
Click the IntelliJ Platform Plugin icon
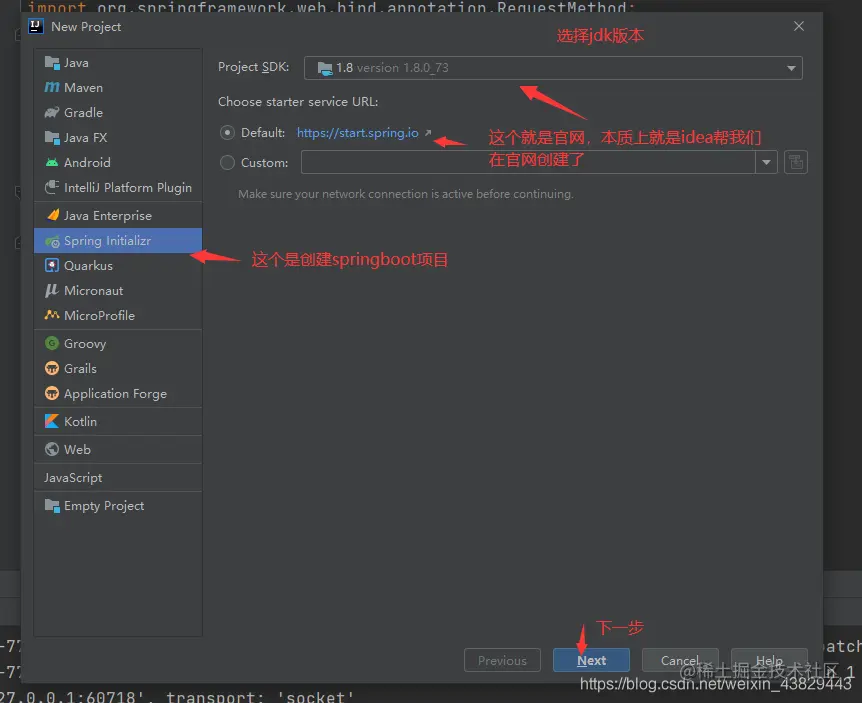pos(52,187)
